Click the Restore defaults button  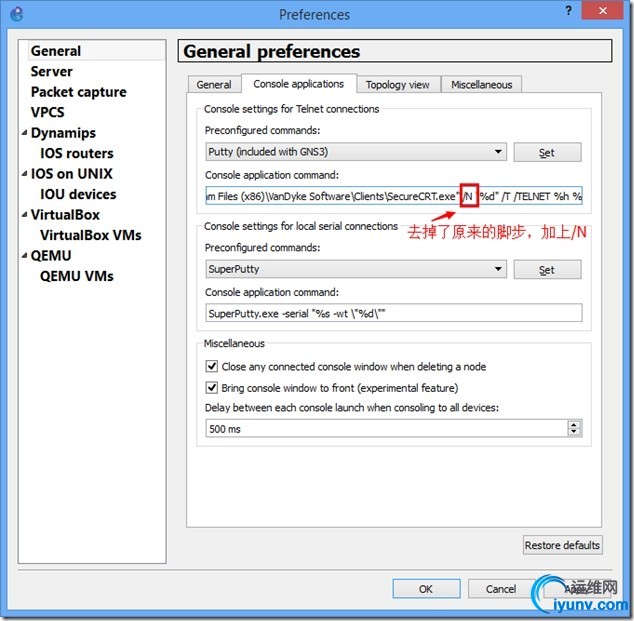tap(562, 545)
